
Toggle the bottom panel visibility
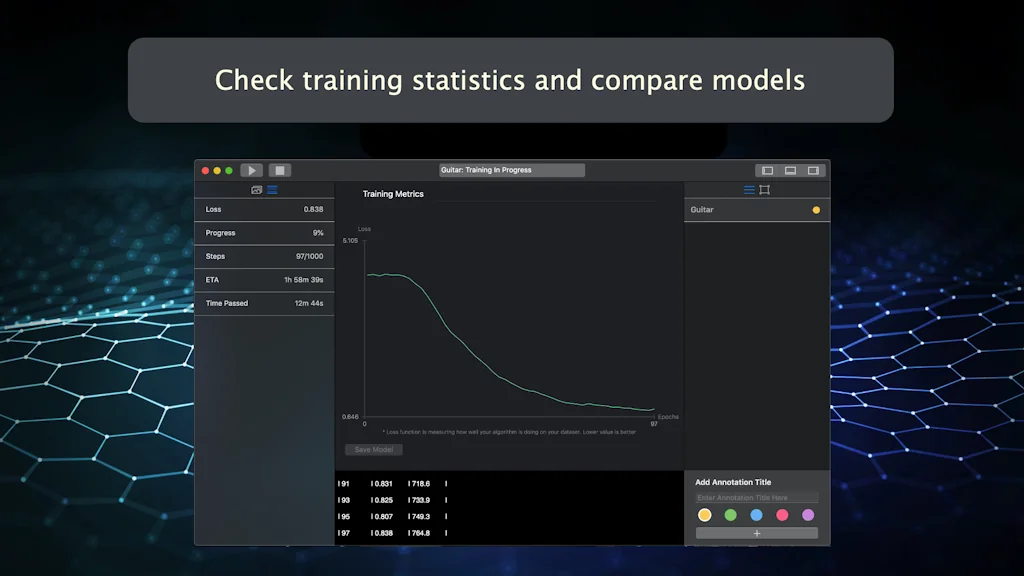[x=790, y=170]
